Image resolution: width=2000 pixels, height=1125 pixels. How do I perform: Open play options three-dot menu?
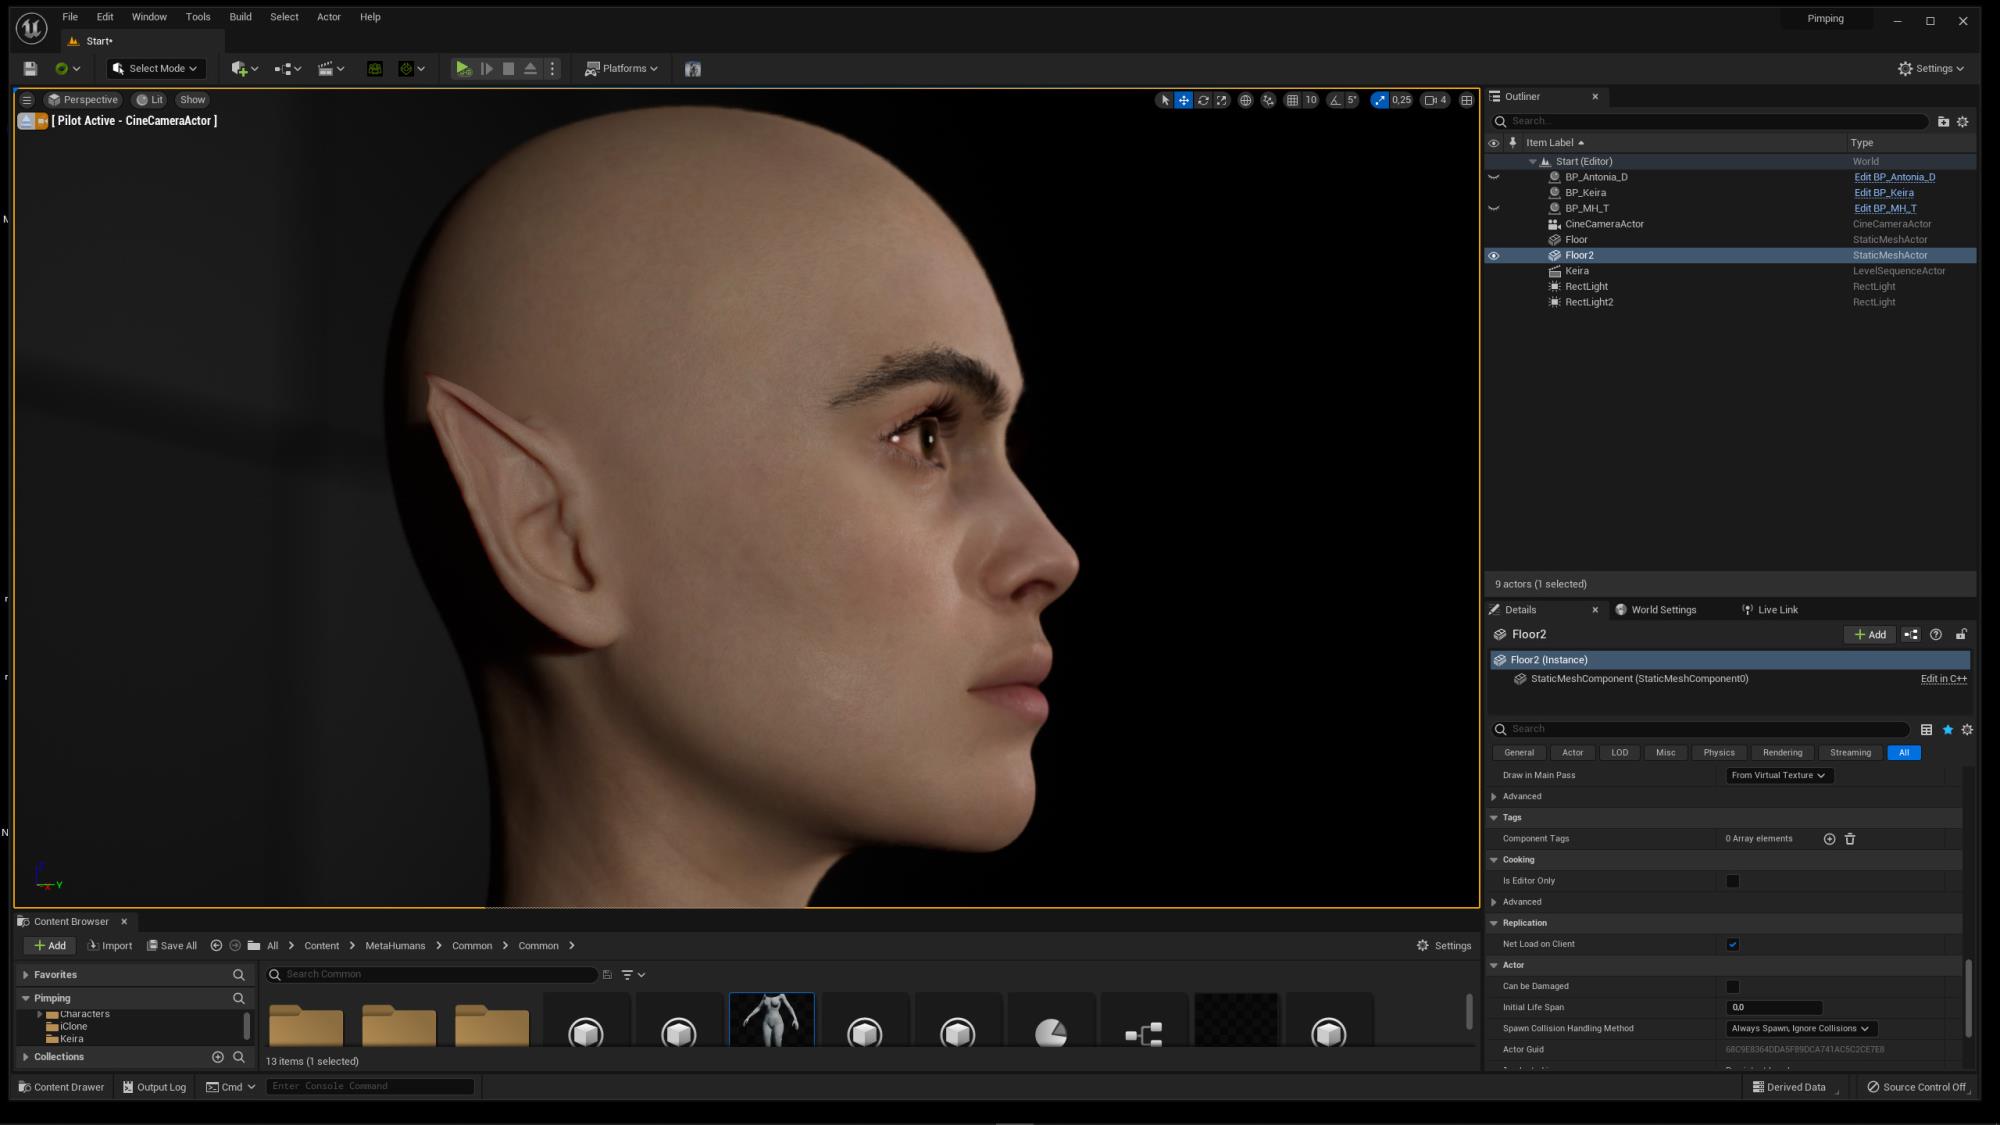click(x=552, y=69)
